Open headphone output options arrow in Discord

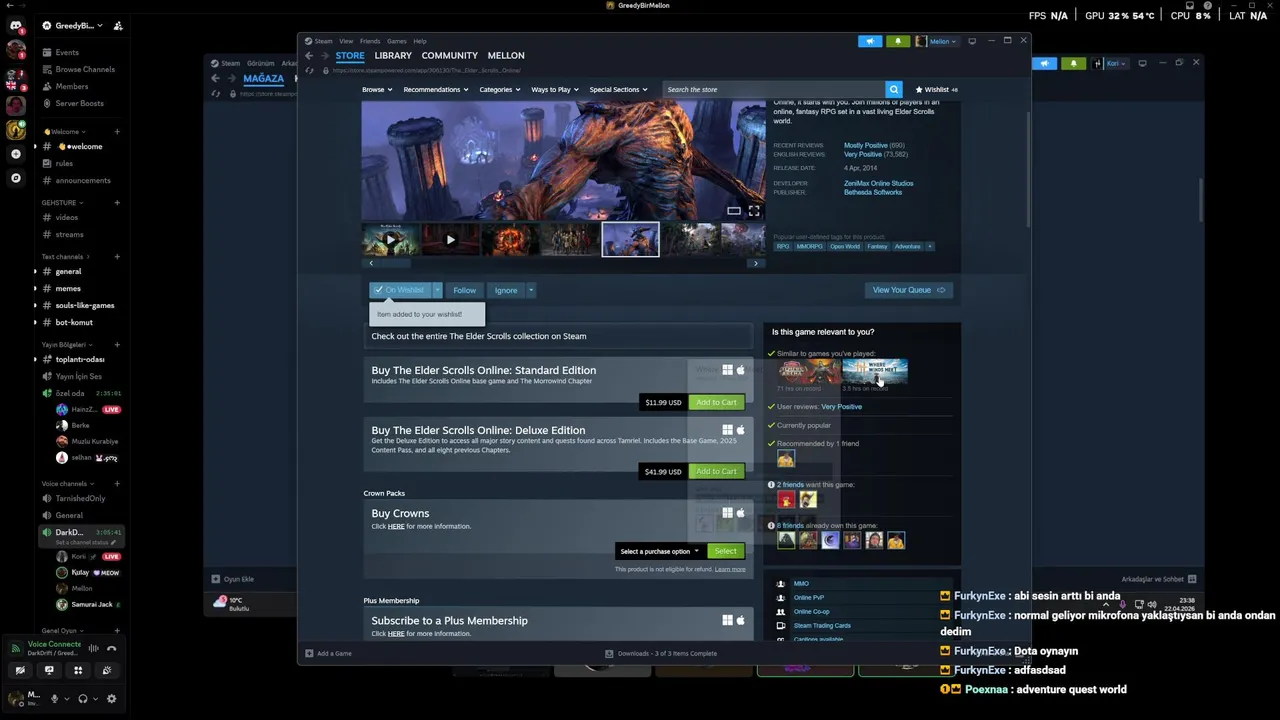click(96, 699)
